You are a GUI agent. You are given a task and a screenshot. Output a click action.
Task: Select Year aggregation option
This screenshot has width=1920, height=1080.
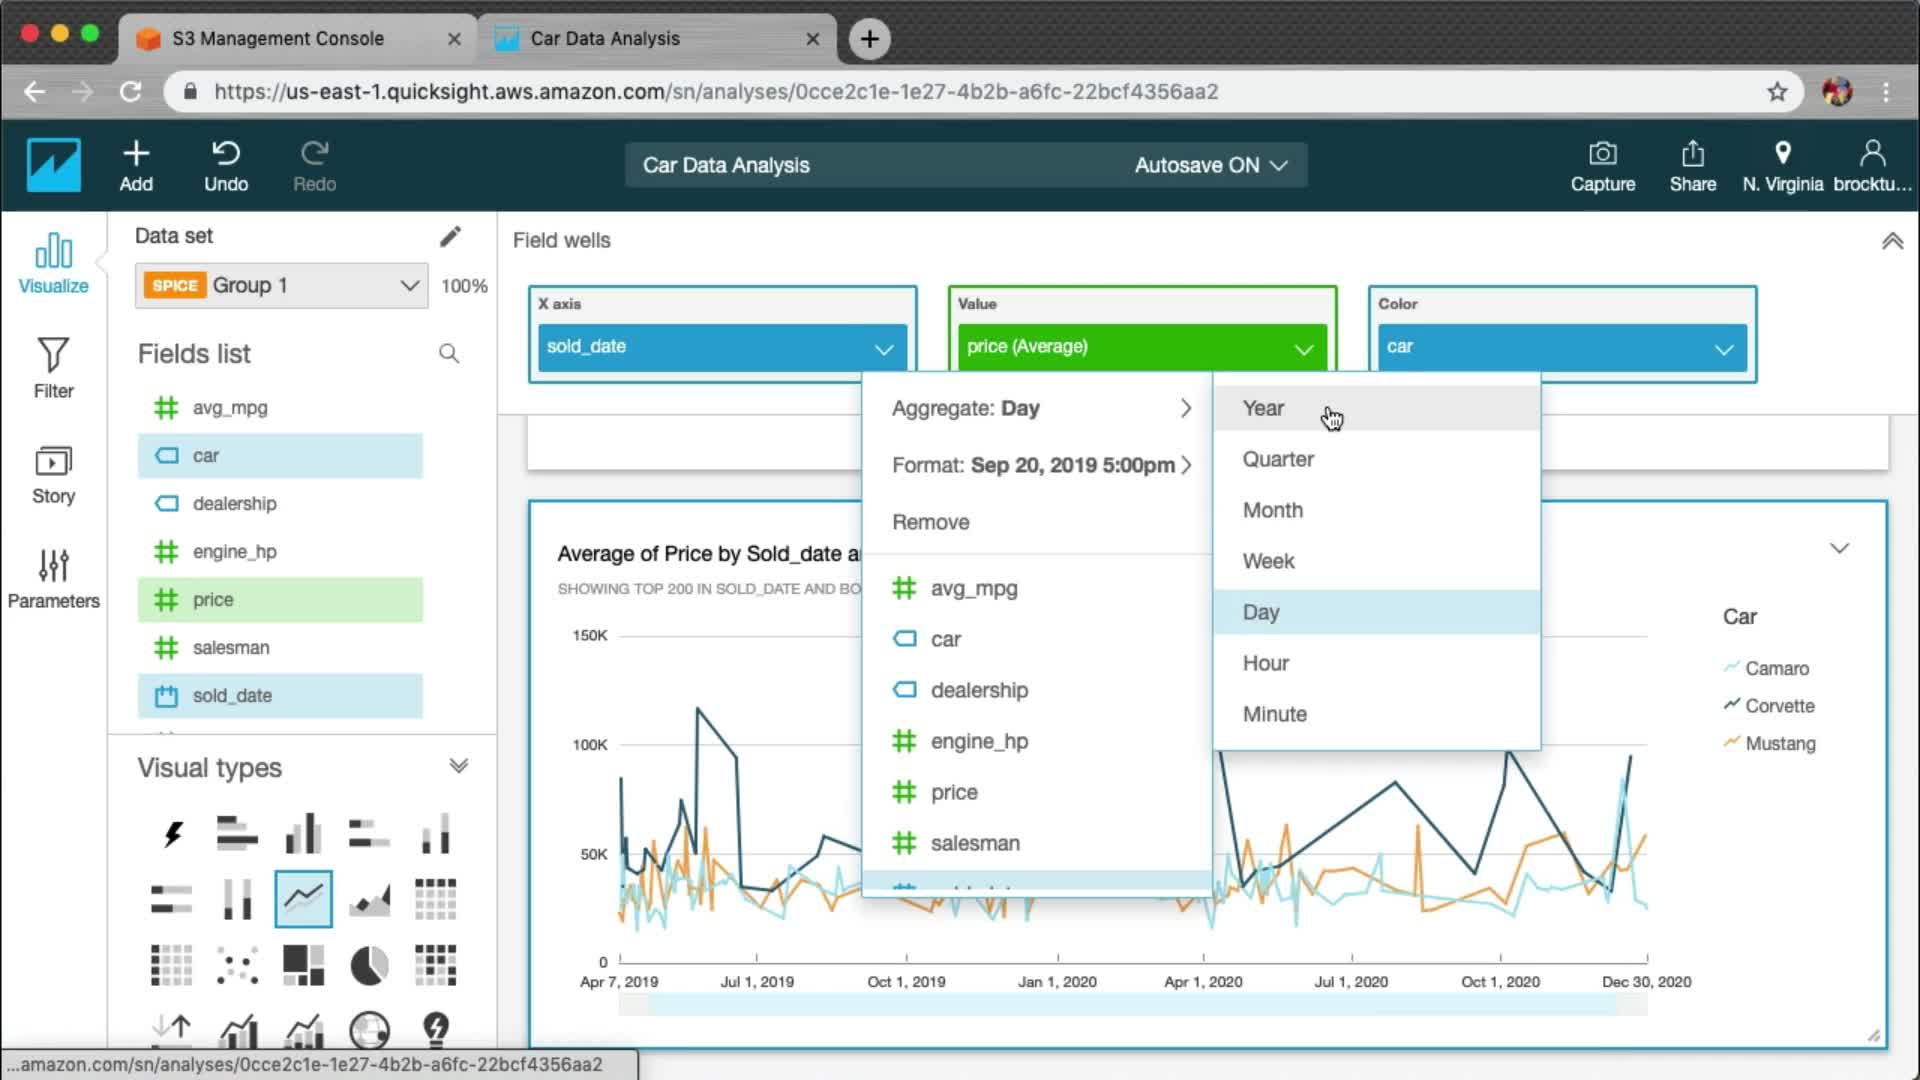(x=1263, y=408)
